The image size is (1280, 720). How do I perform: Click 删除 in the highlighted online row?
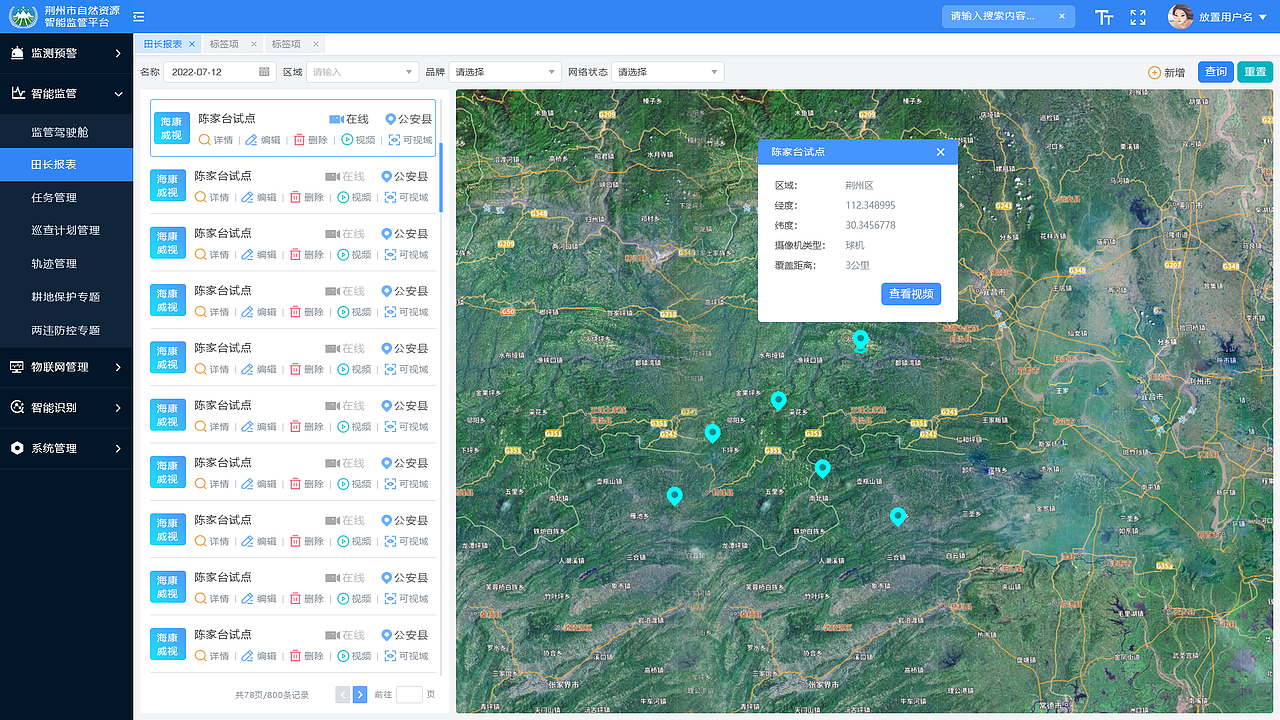click(310, 140)
